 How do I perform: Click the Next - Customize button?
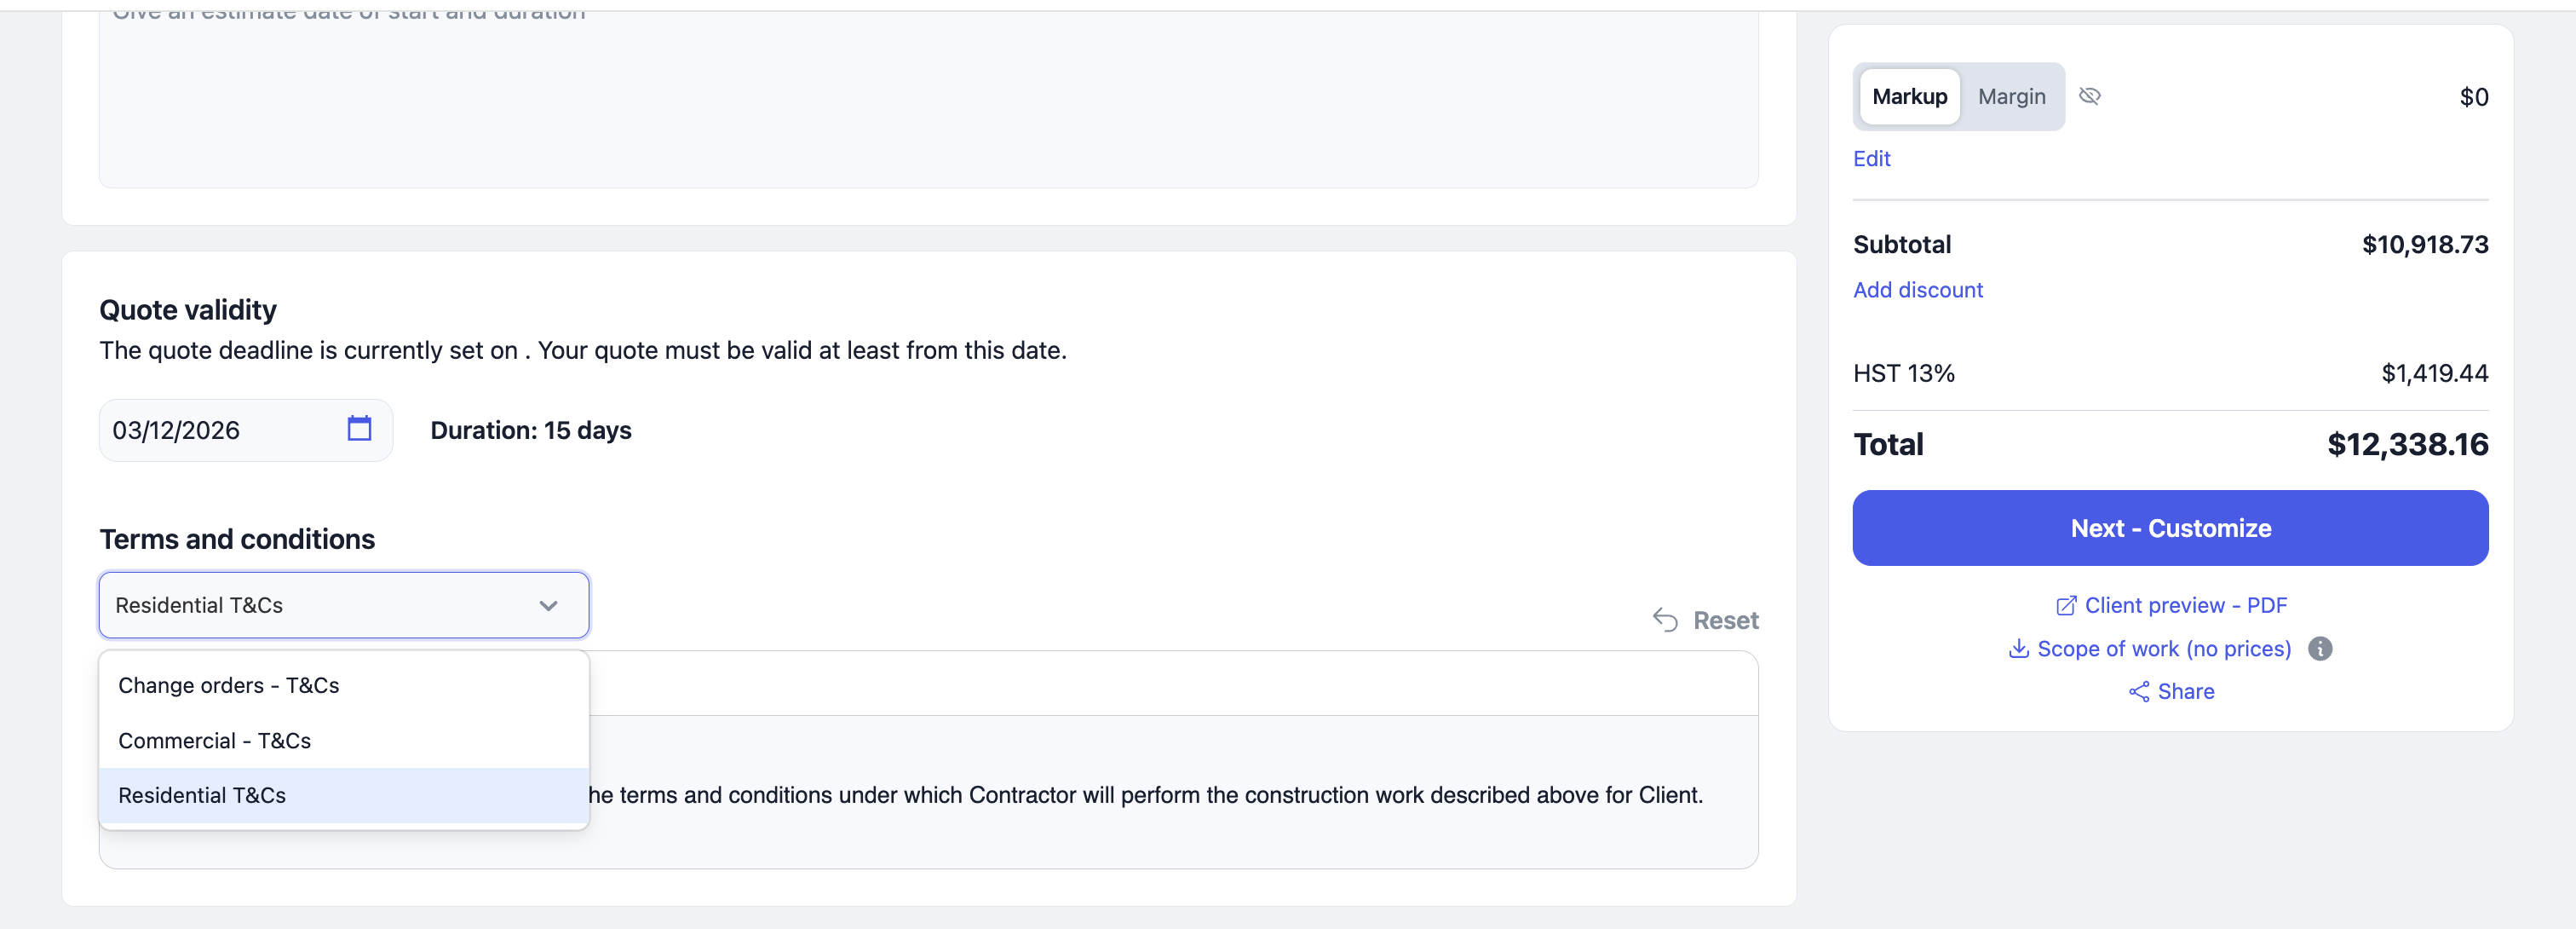pos(2170,528)
